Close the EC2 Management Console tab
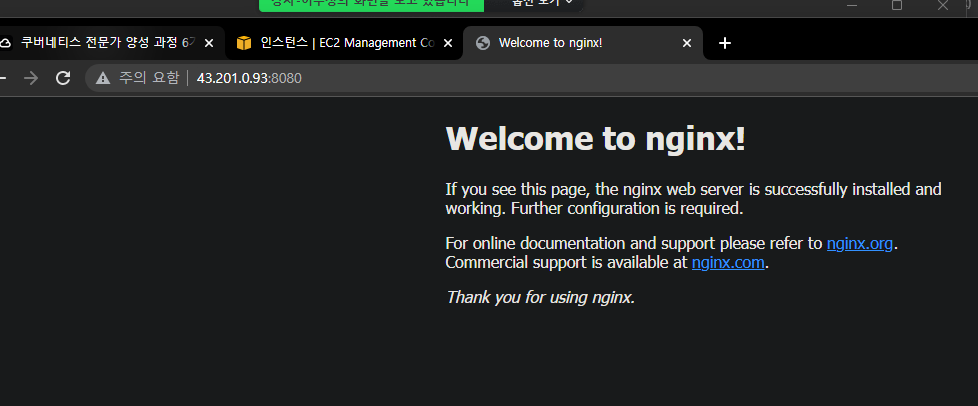978x406 pixels. tap(447, 43)
